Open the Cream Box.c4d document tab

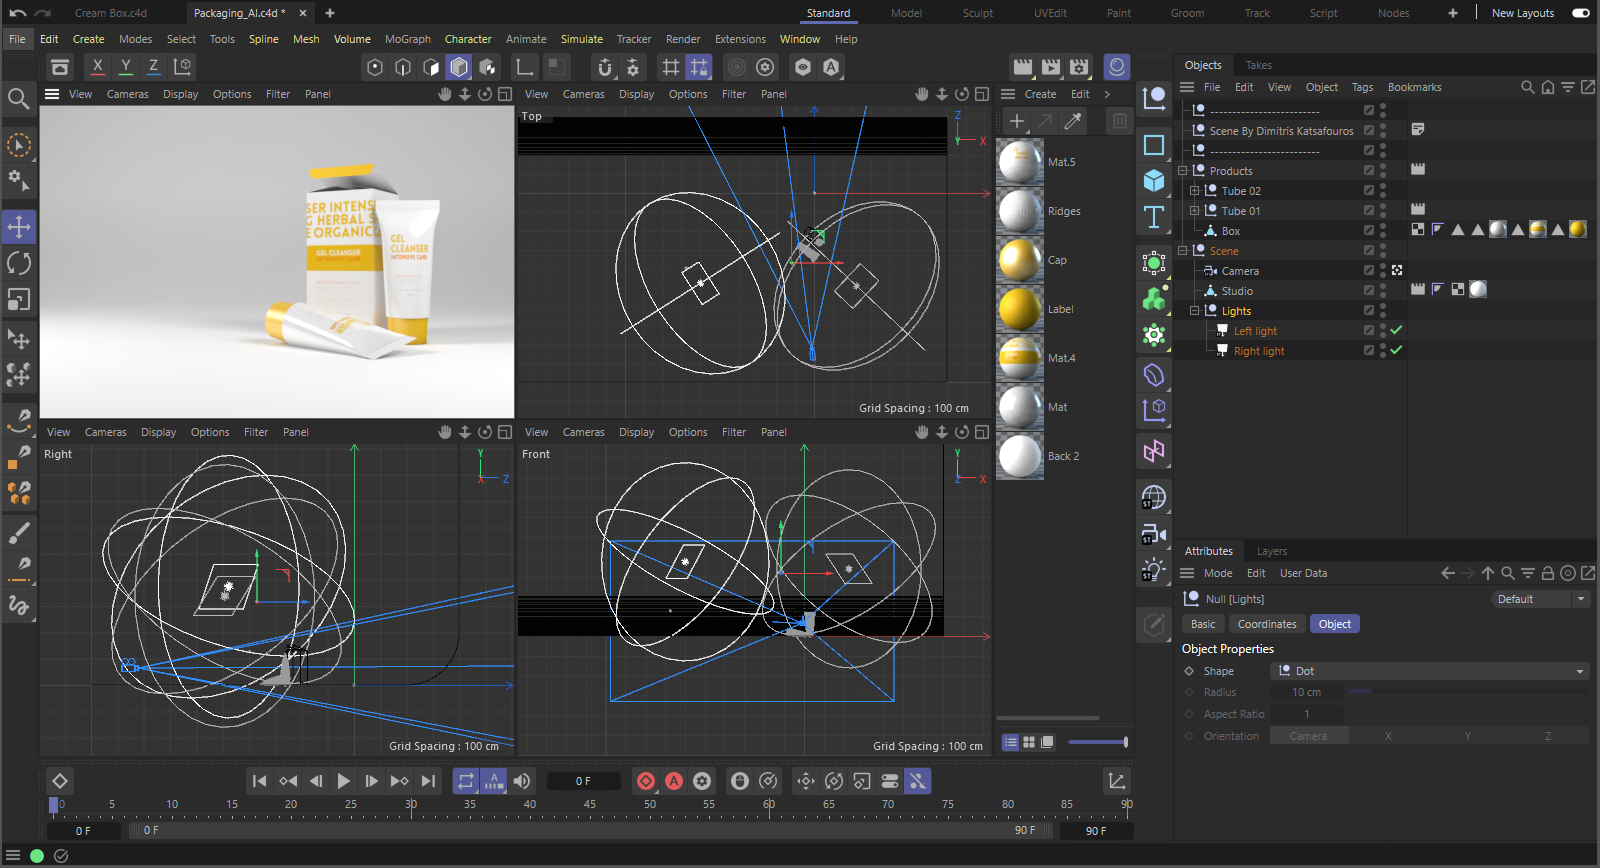(110, 13)
